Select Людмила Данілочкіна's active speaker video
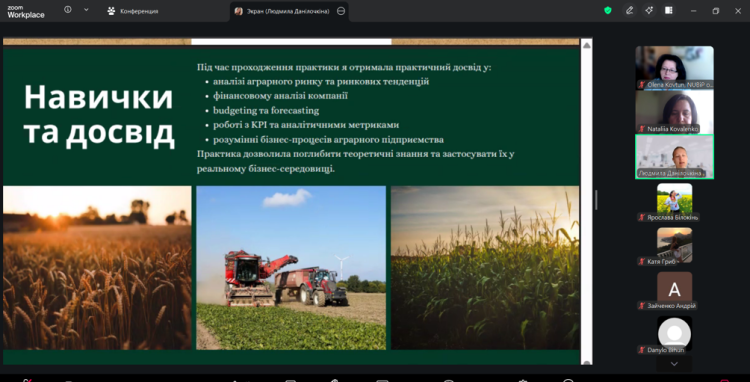This screenshot has height=382, width=750. point(674,157)
